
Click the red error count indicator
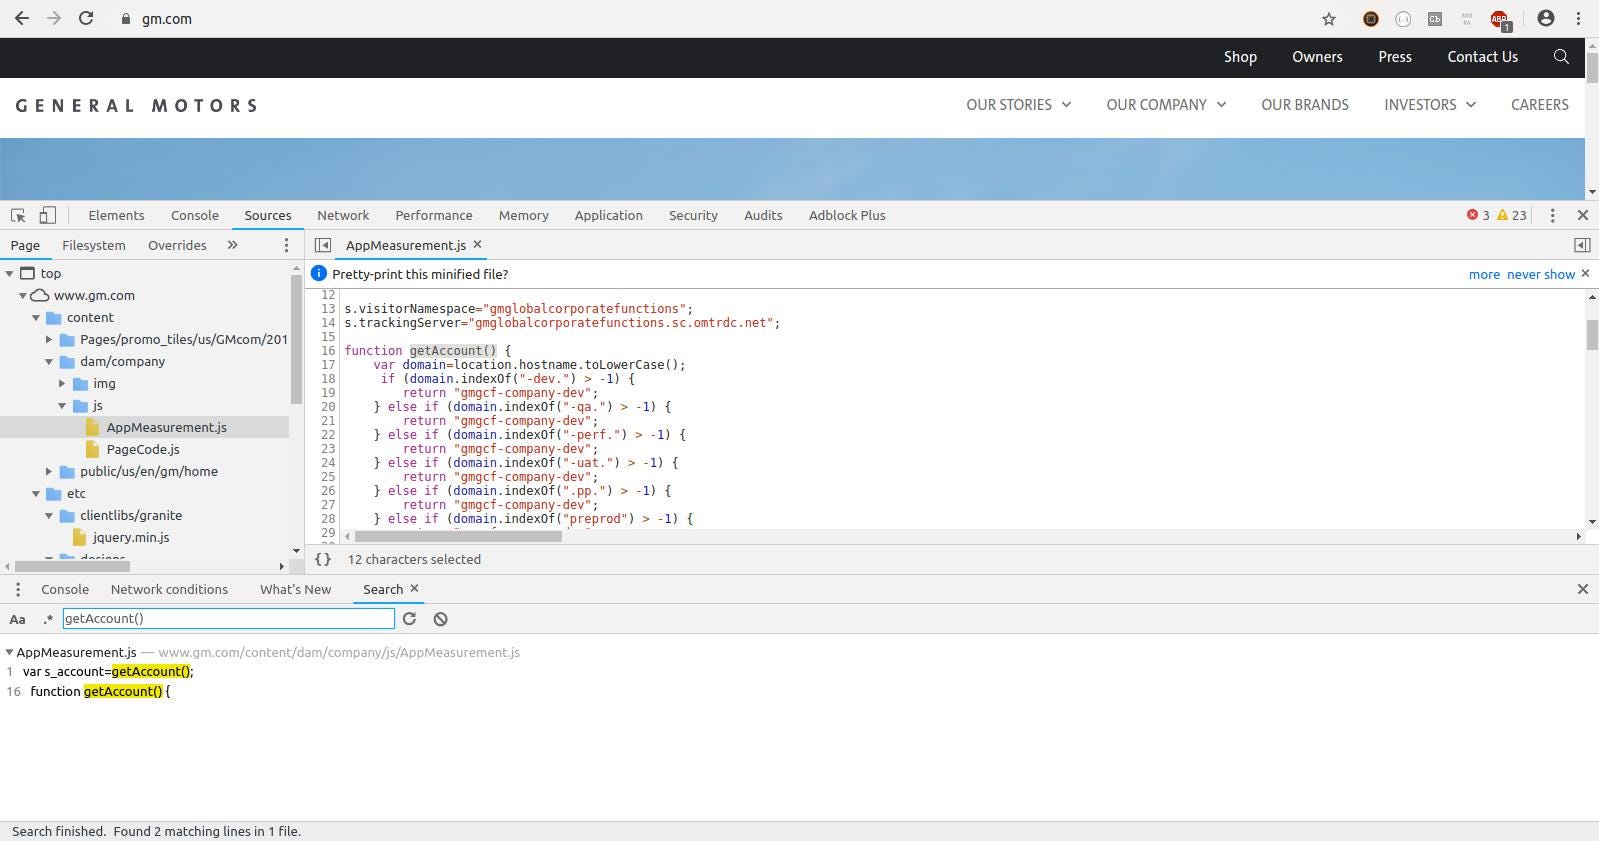click(1478, 215)
